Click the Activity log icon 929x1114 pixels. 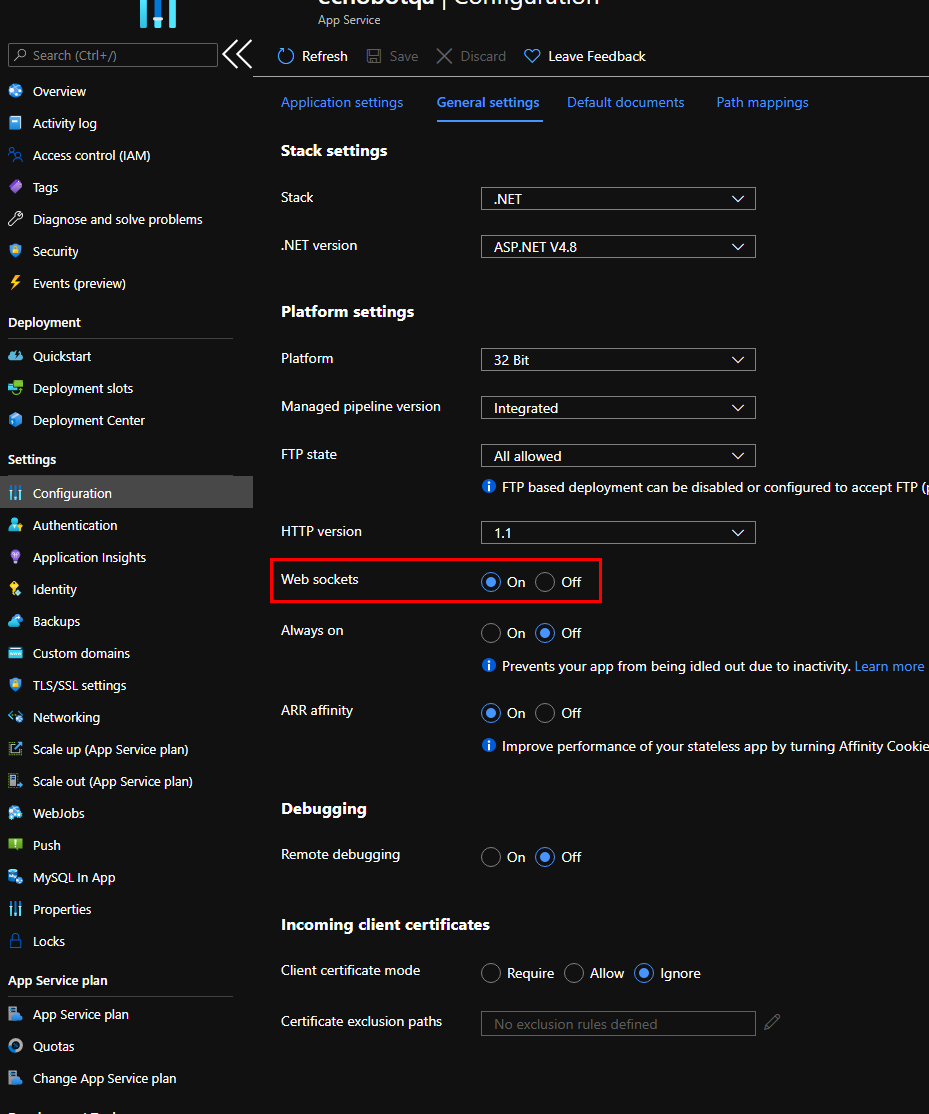[16, 123]
